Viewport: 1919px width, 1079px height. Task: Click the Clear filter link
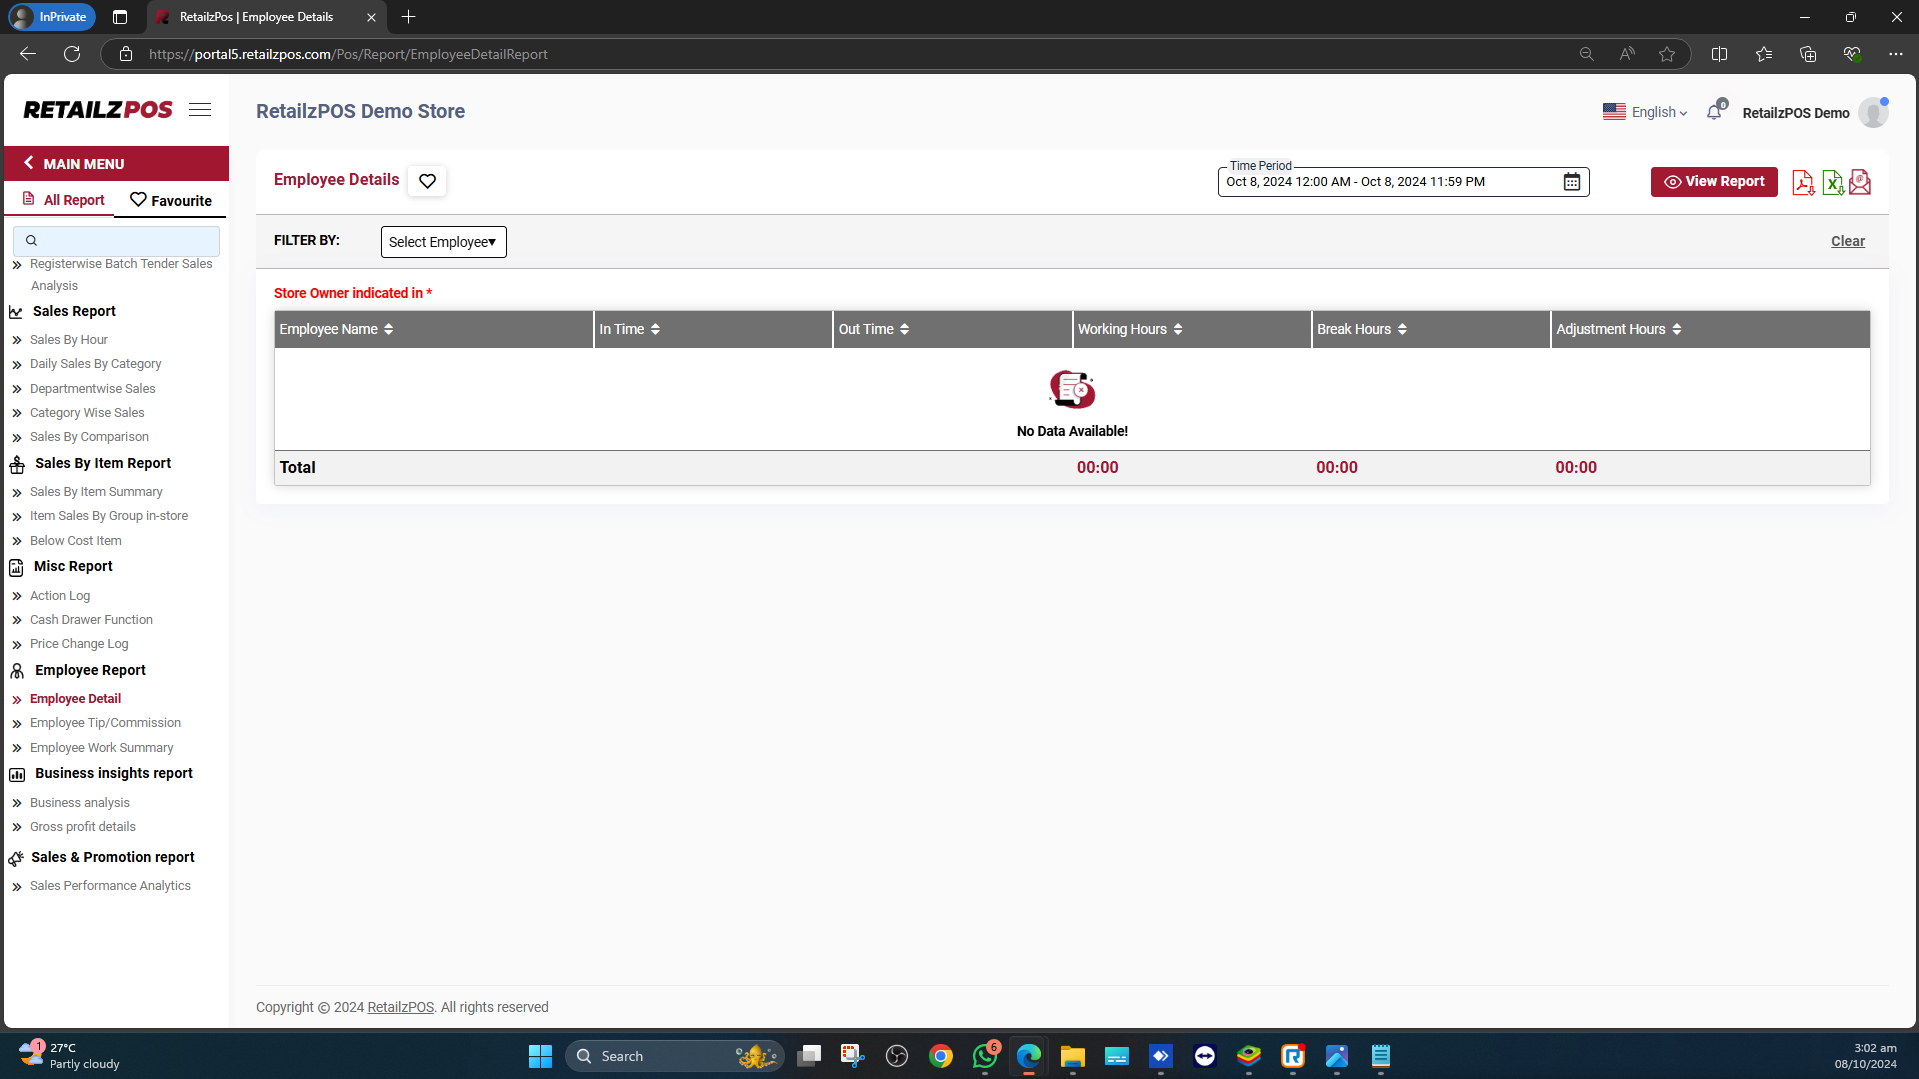click(1847, 241)
